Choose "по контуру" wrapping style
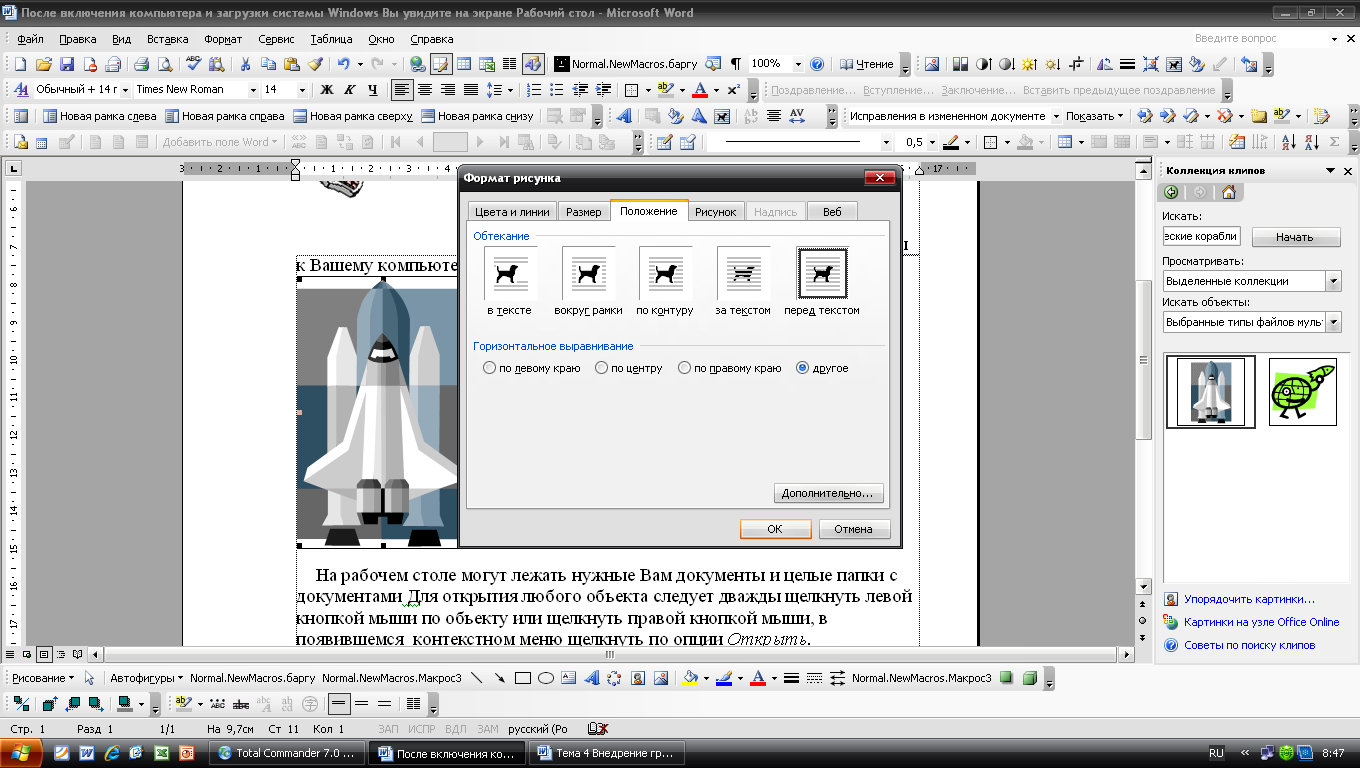 tap(665, 274)
